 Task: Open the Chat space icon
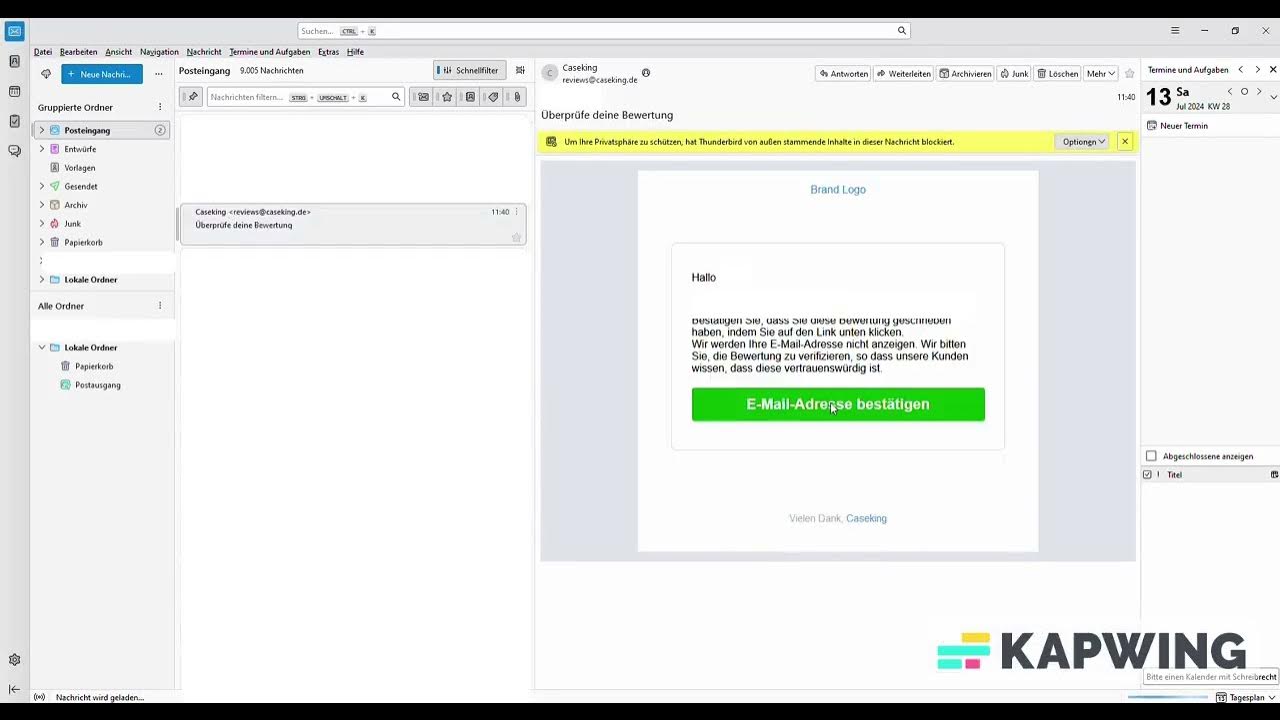click(x=14, y=151)
